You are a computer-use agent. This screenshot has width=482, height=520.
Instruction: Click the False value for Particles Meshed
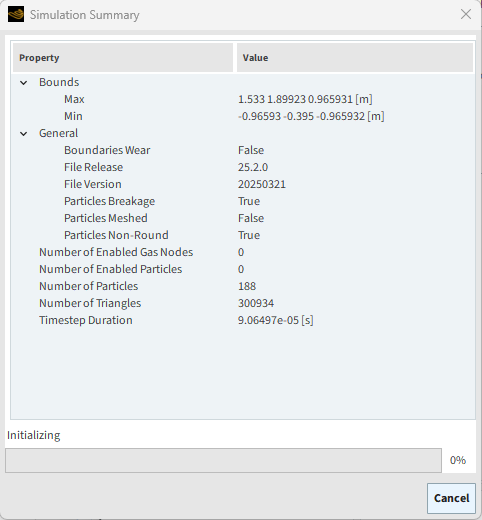click(251, 218)
